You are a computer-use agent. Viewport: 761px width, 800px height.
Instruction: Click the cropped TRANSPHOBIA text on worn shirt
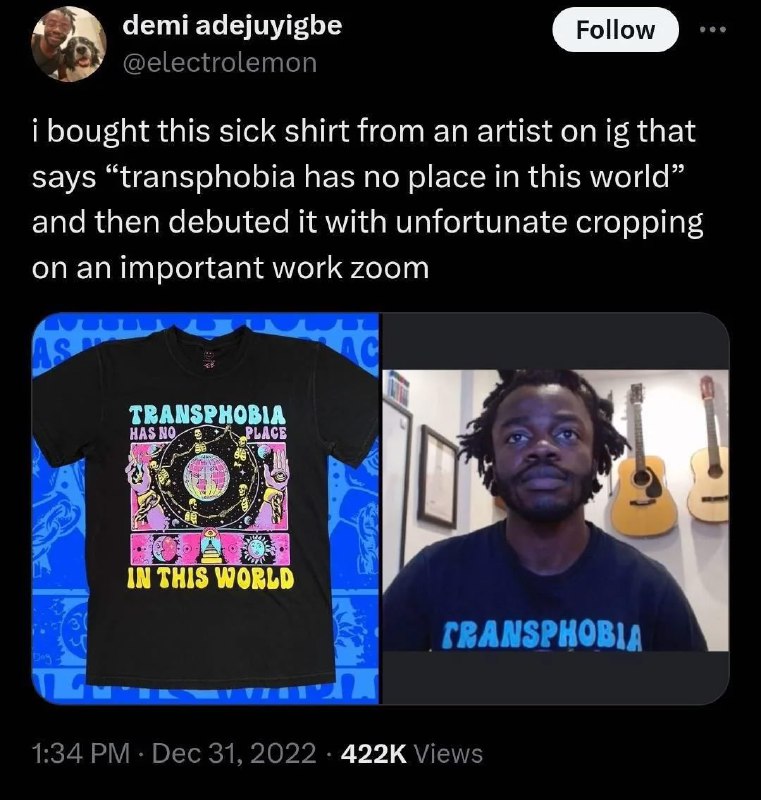[544, 635]
